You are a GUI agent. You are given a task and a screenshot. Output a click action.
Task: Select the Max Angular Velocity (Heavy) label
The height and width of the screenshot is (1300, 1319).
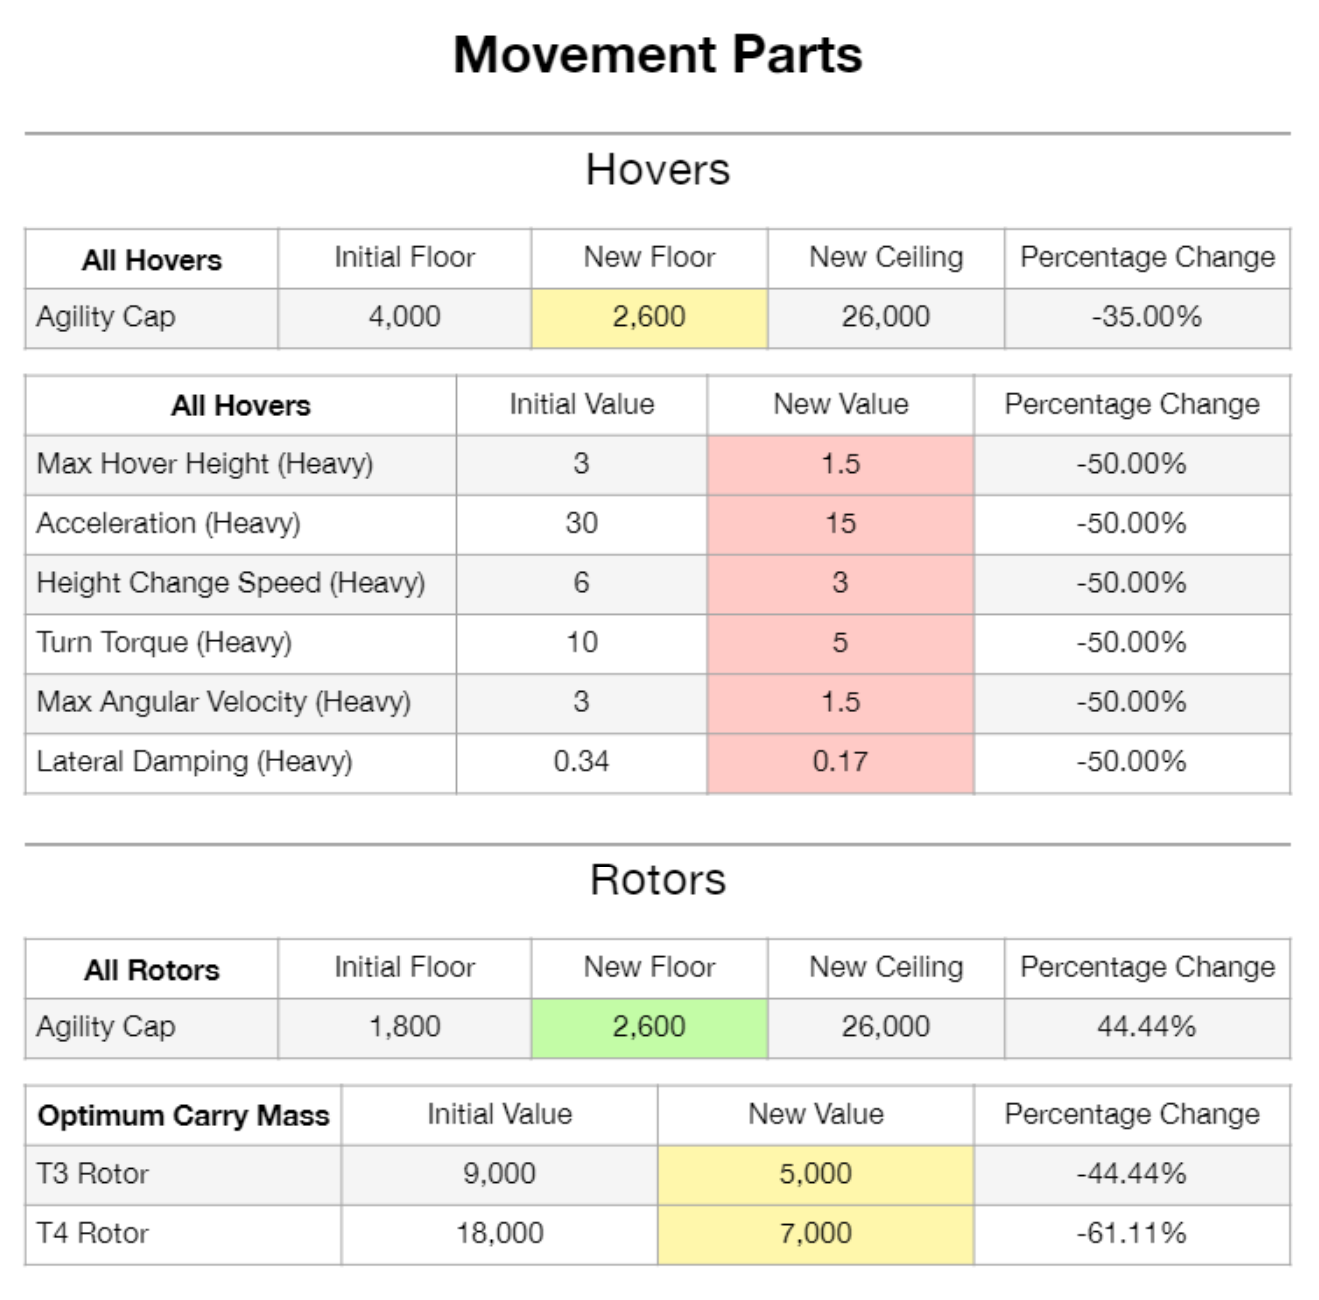224,702
